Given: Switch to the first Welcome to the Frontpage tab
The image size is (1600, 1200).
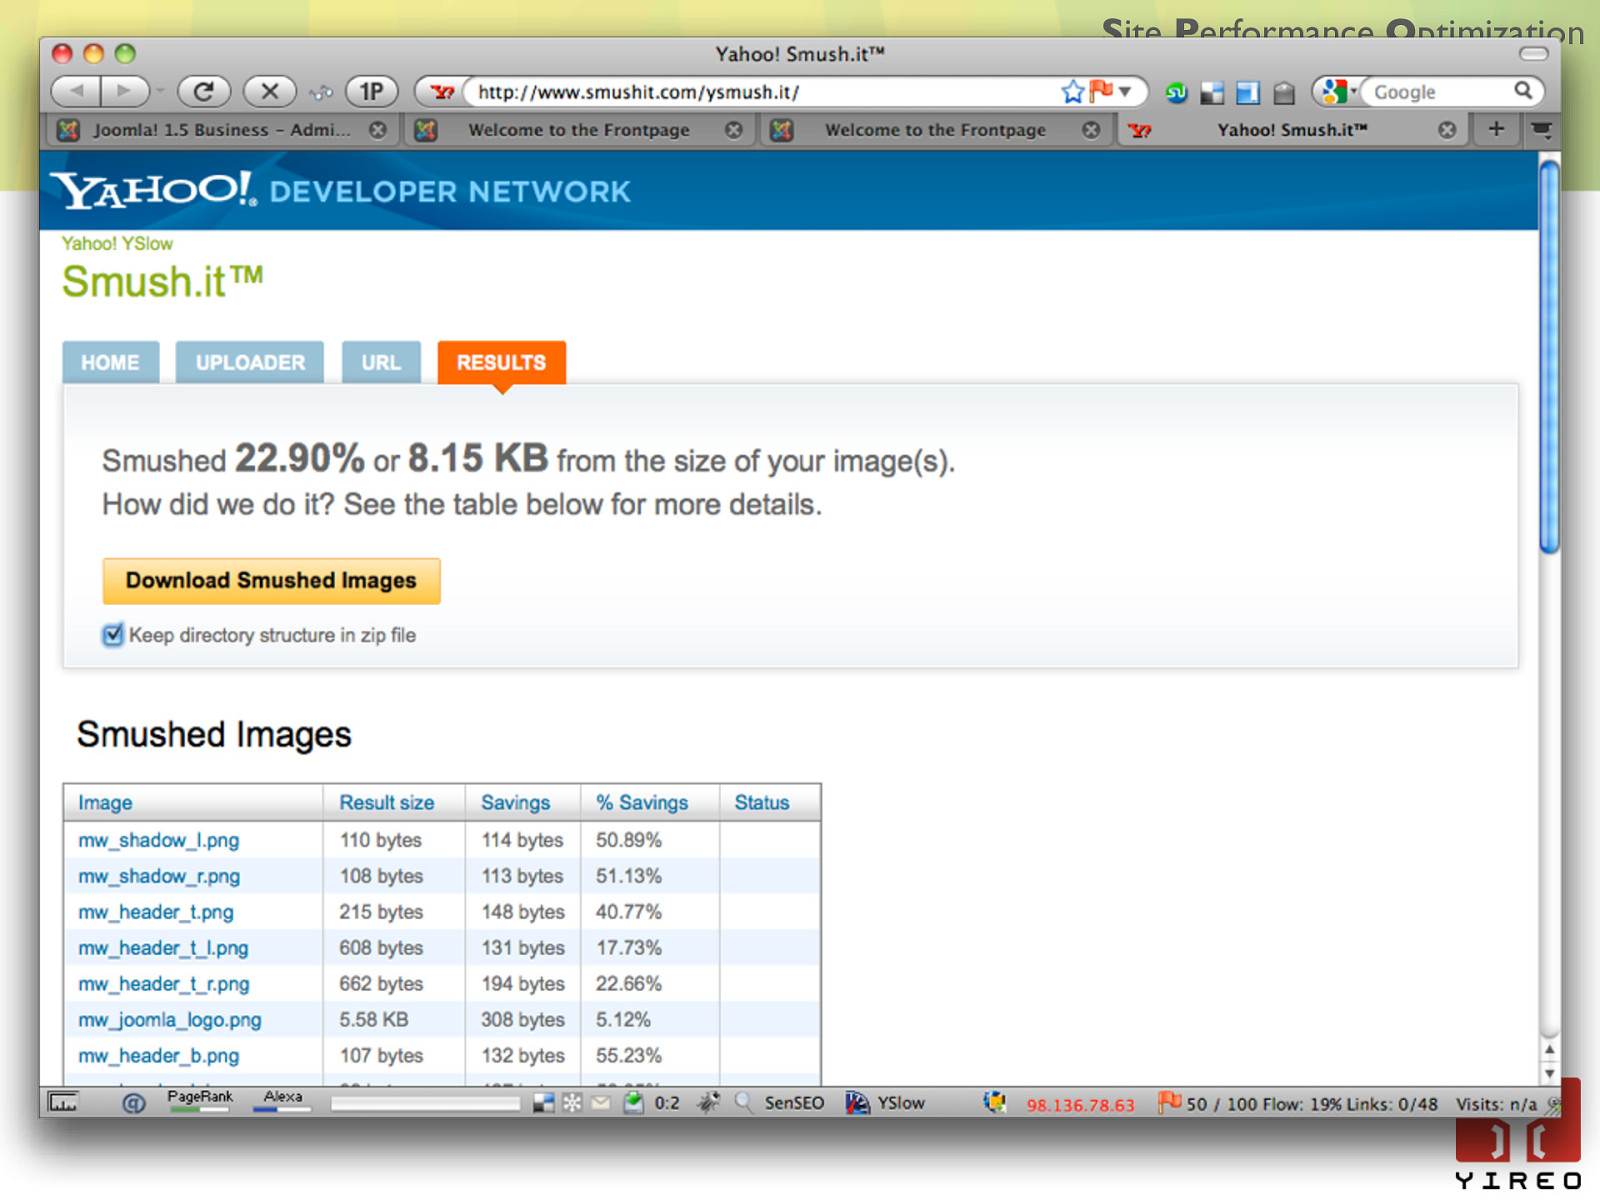Looking at the screenshot, I should pyautogui.click(x=579, y=130).
